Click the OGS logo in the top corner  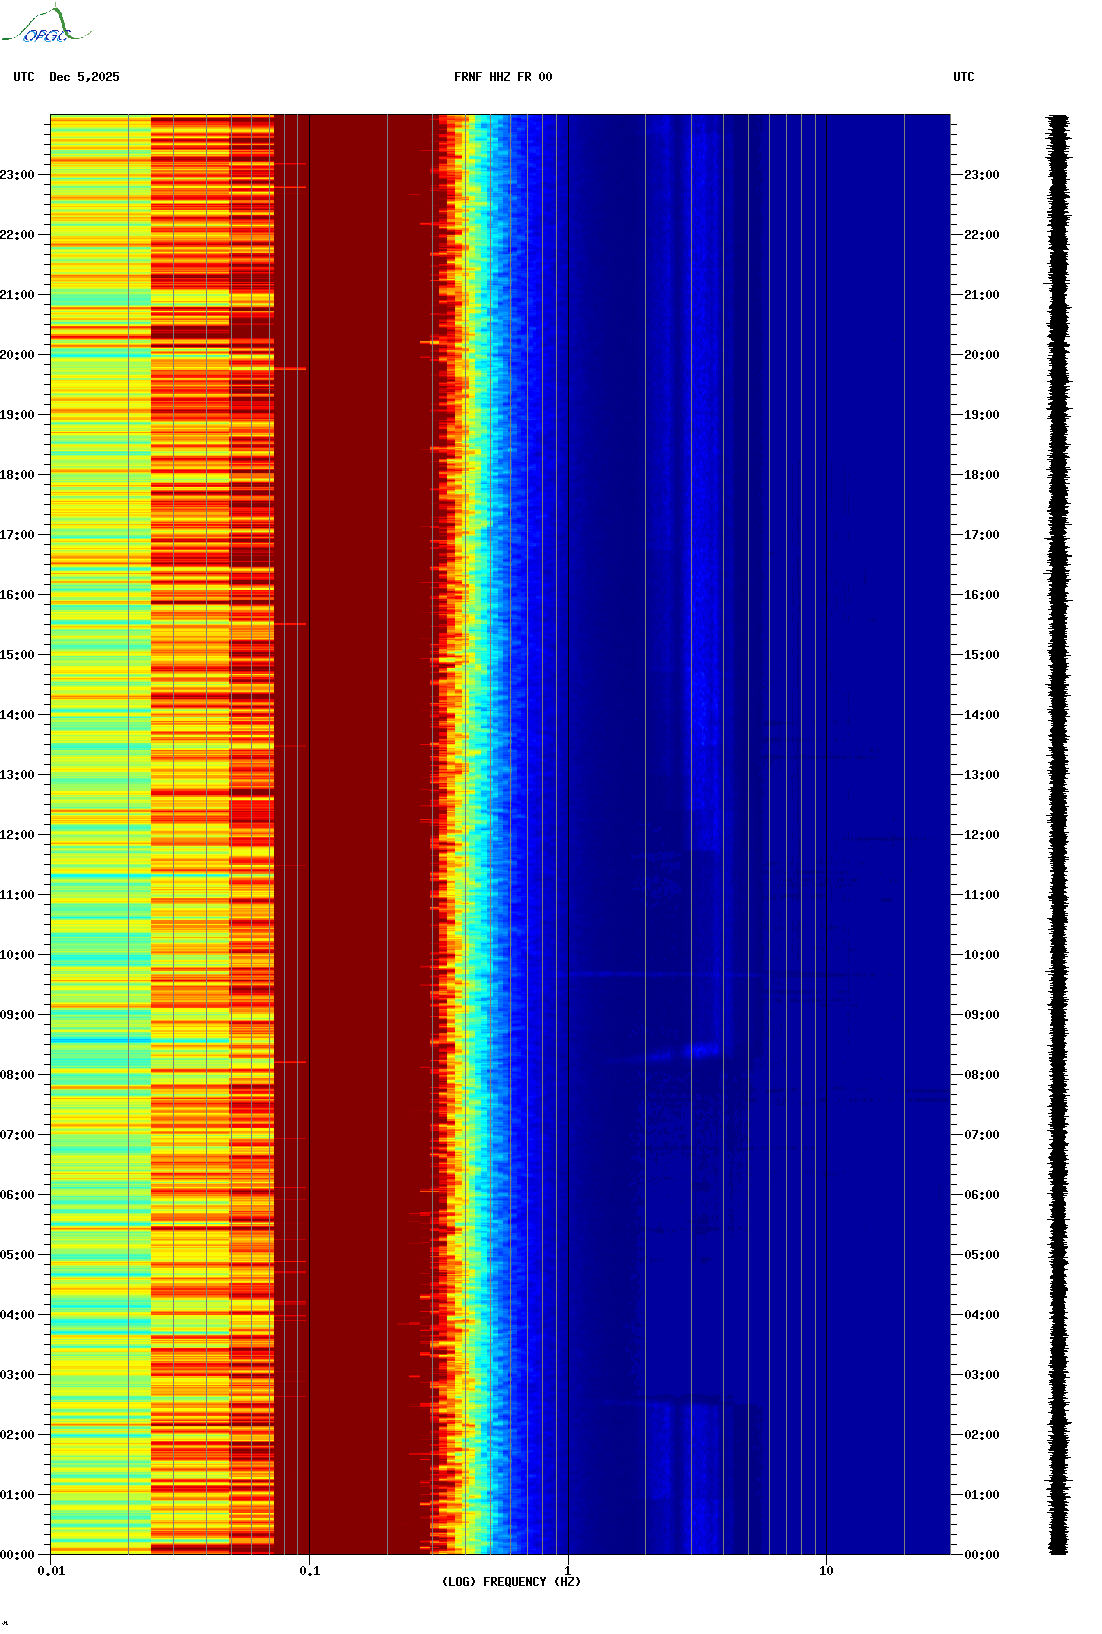click(x=46, y=27)
